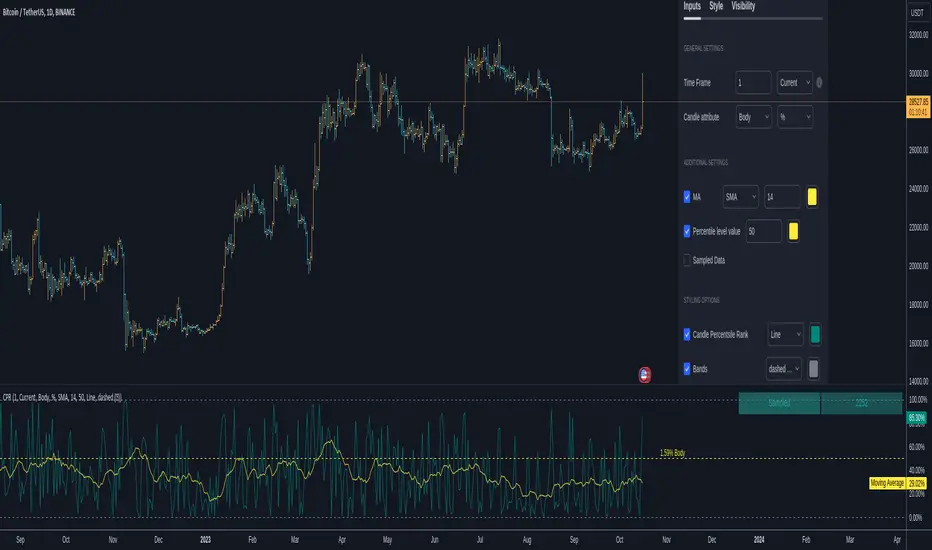Toggle the Bands checkbox
This screenshot has width=932, height=550.
pos(687,368)
